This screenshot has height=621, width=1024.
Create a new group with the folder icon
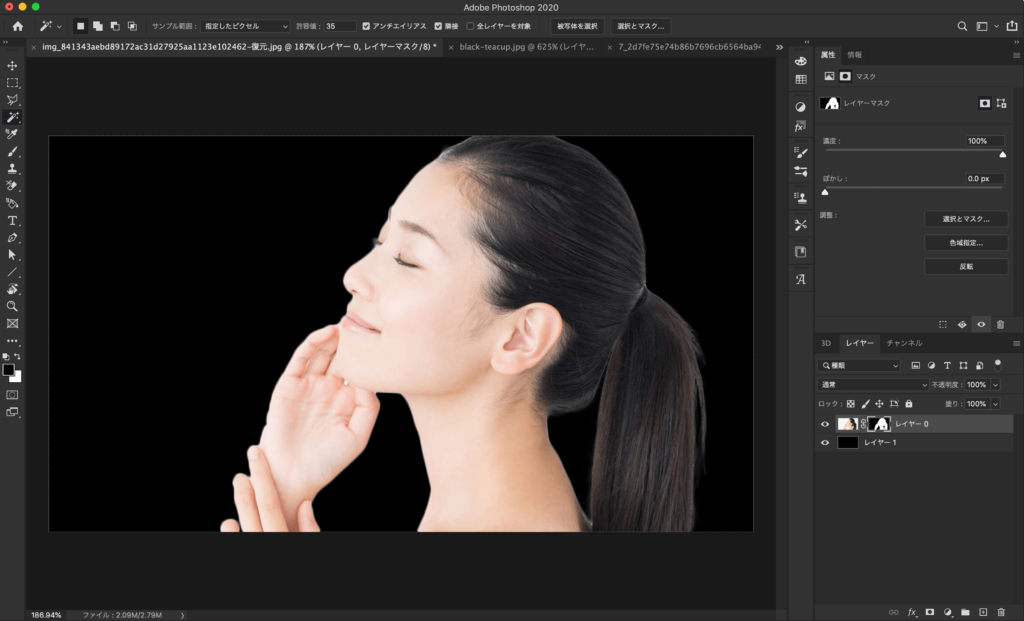click(x=965, y=612)
